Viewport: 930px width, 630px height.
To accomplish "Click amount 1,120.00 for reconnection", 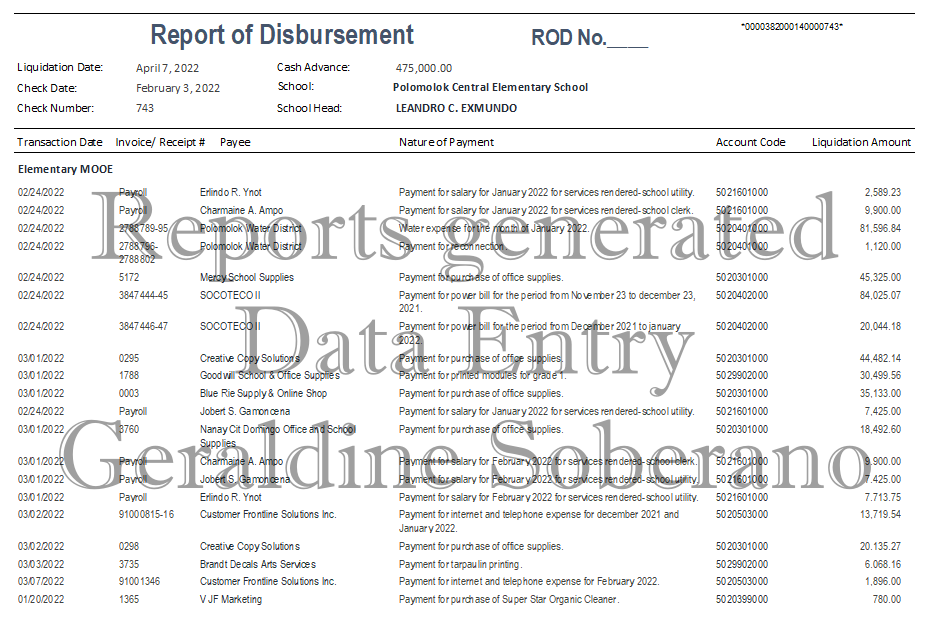I will click(x=883, y=246).
